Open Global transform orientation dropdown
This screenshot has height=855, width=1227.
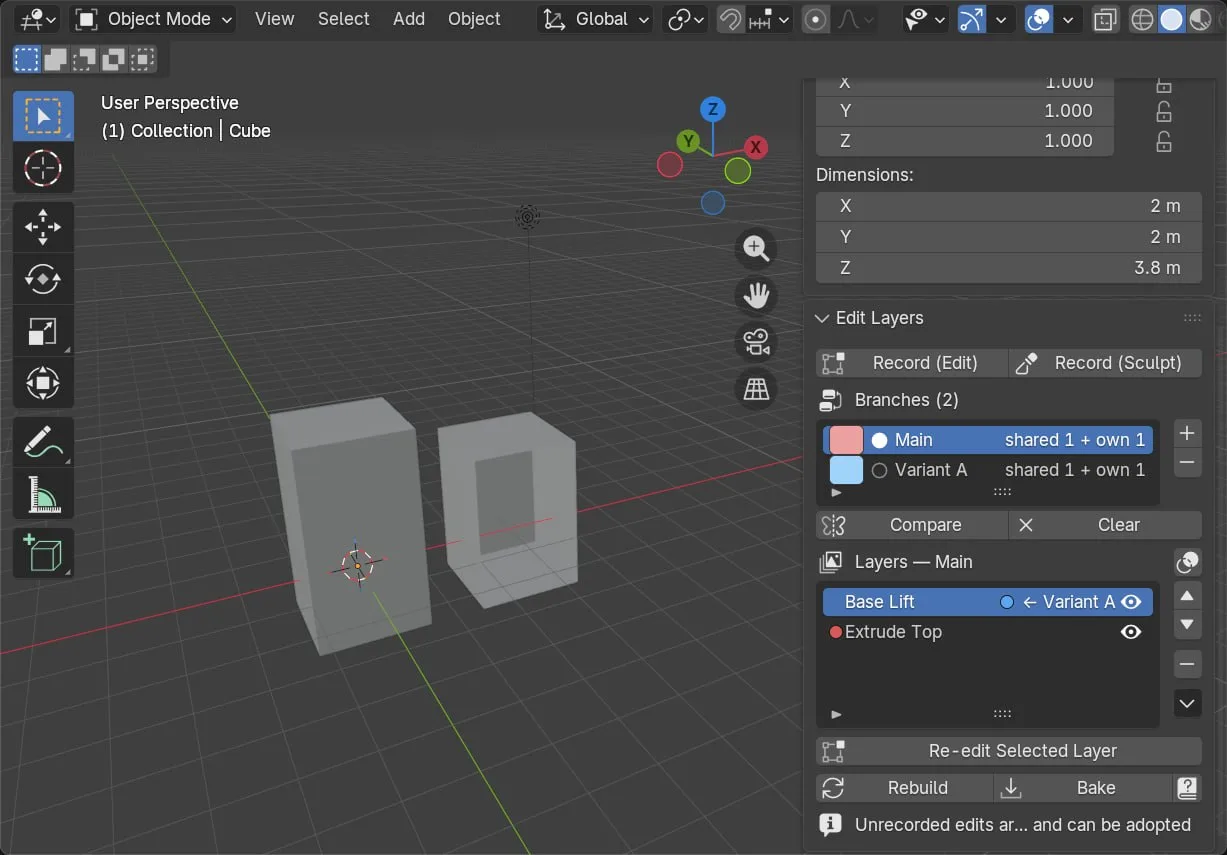[596, 19]
